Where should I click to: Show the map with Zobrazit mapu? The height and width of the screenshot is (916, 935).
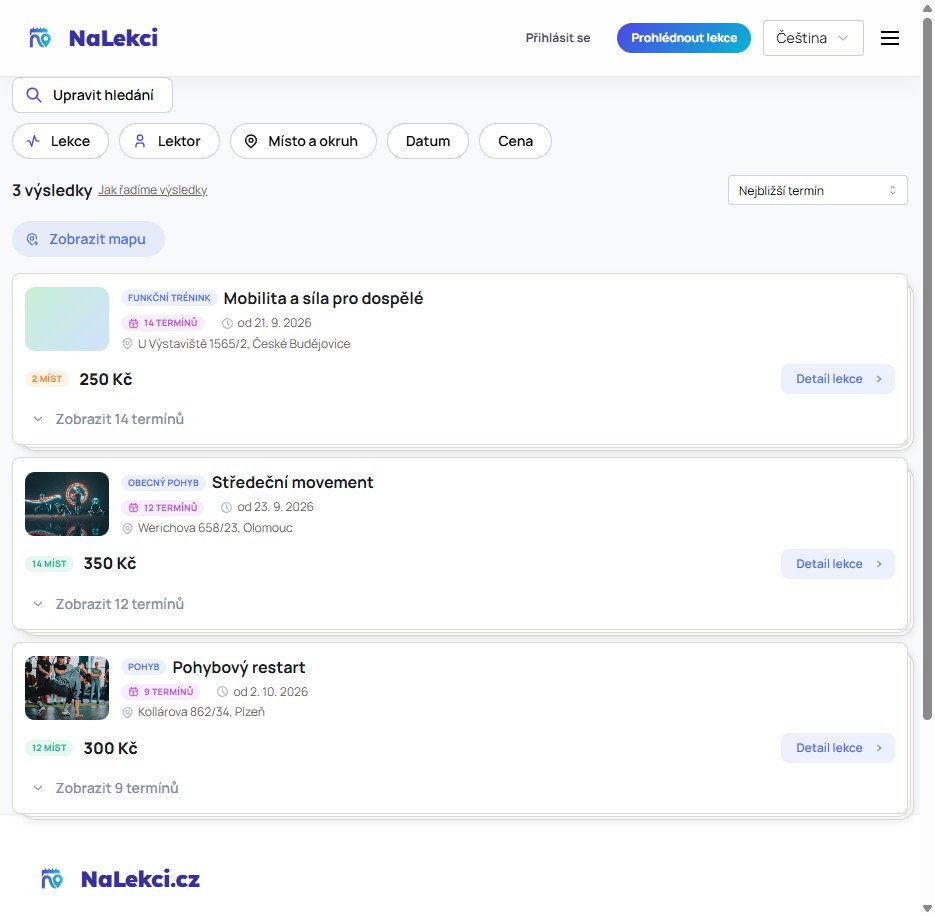[x=88, y=239]
